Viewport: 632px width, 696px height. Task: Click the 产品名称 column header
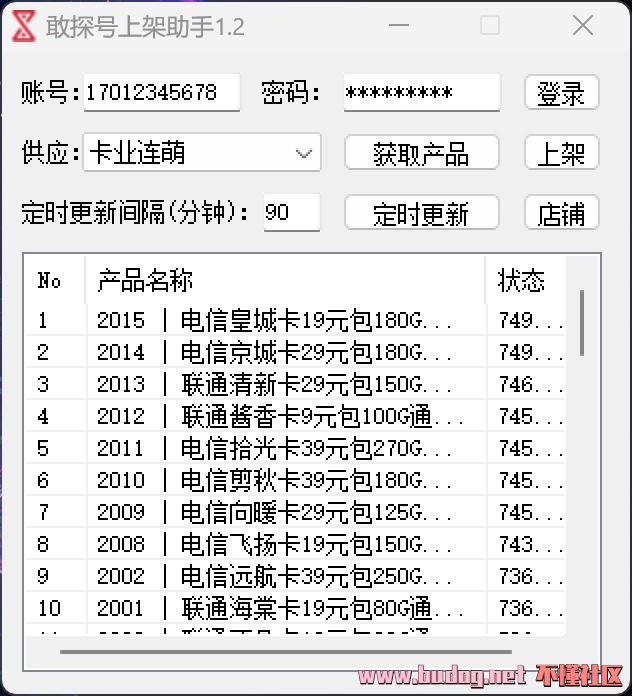tap(285, 280)
